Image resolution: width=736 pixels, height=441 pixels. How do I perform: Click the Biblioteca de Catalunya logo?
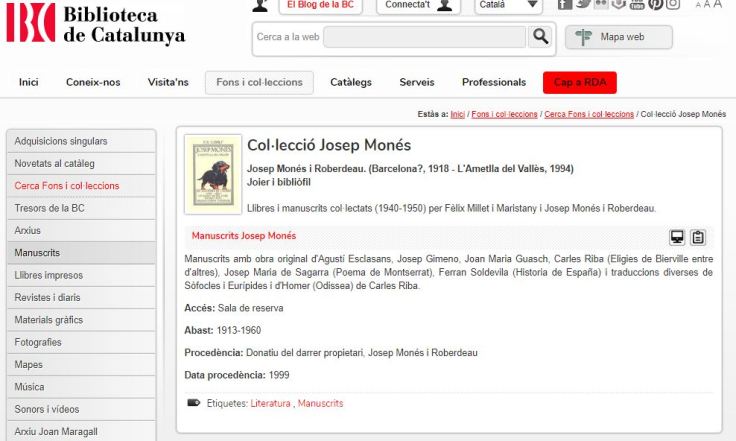(96, 25)
